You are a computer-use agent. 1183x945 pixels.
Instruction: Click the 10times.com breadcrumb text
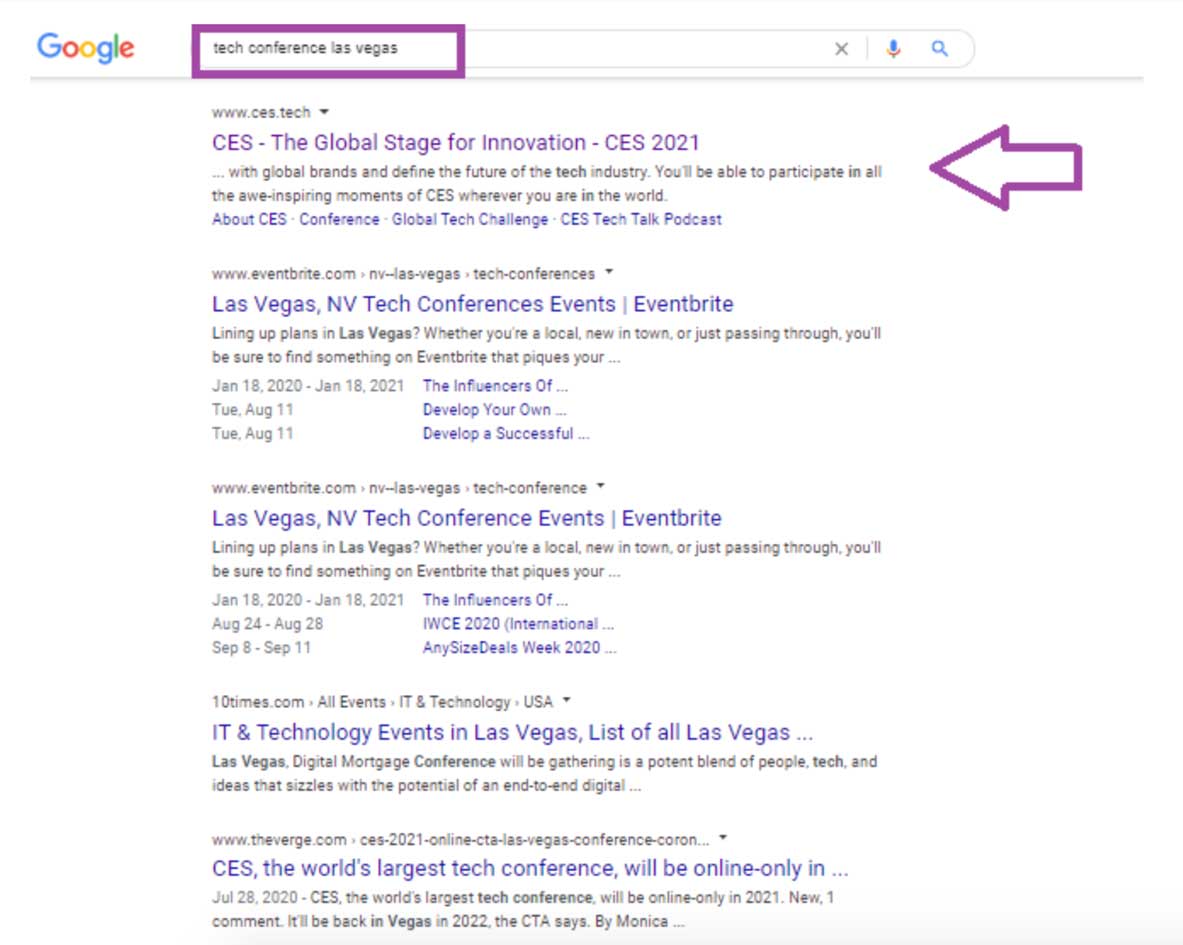pyautogui.click(x=382, y=702)
